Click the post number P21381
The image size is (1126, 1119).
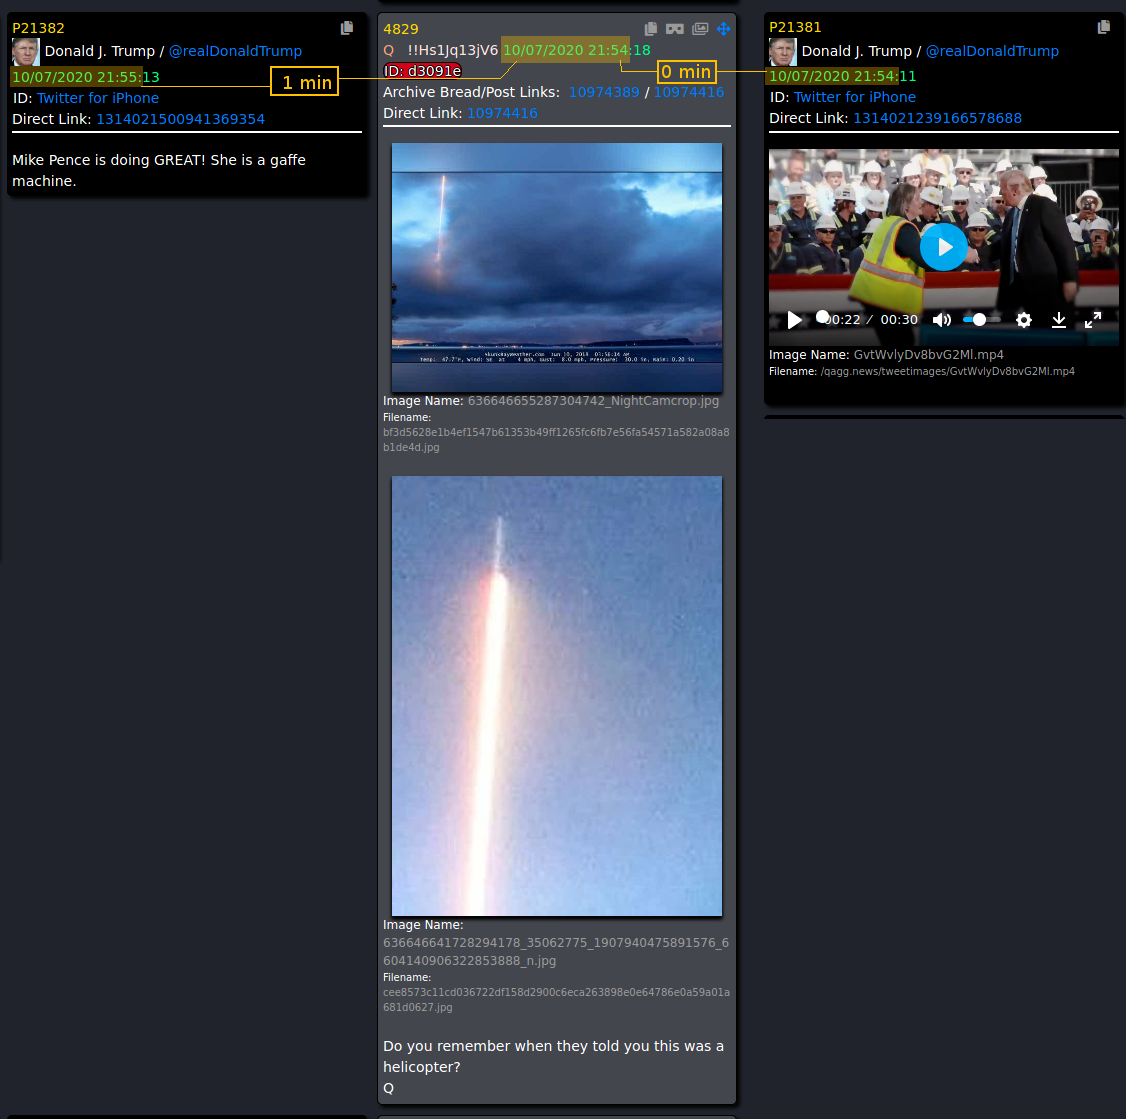[795, 27]
